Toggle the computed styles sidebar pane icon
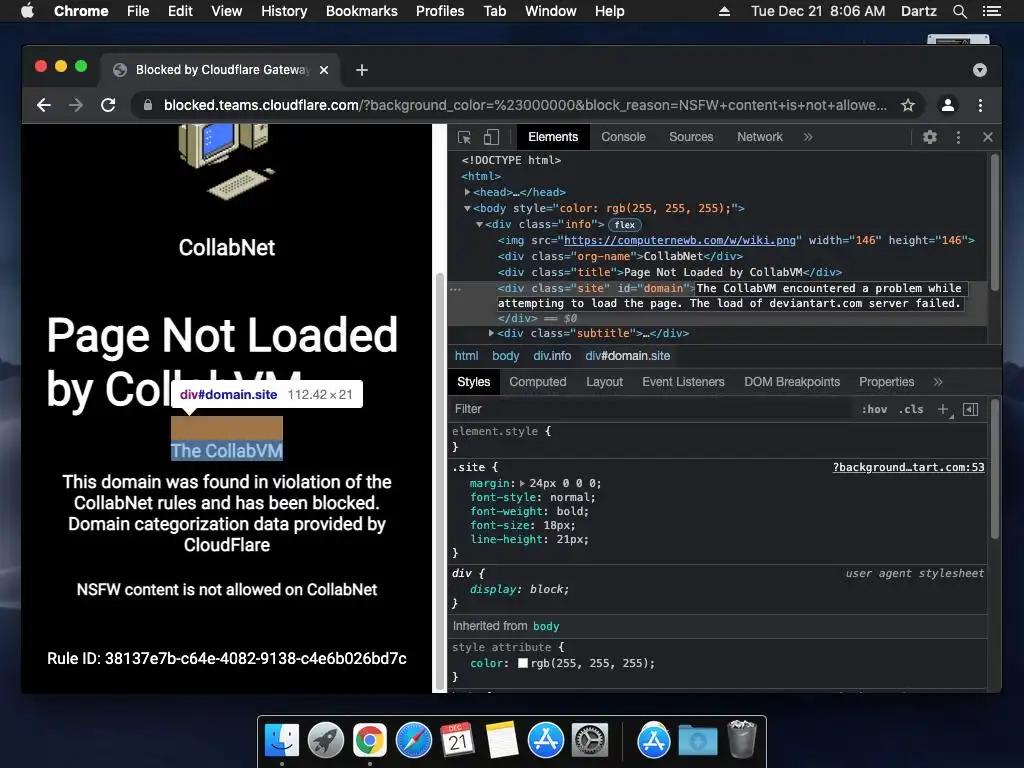This screenshot has width=1024, height=768. (x=970, y=409)
